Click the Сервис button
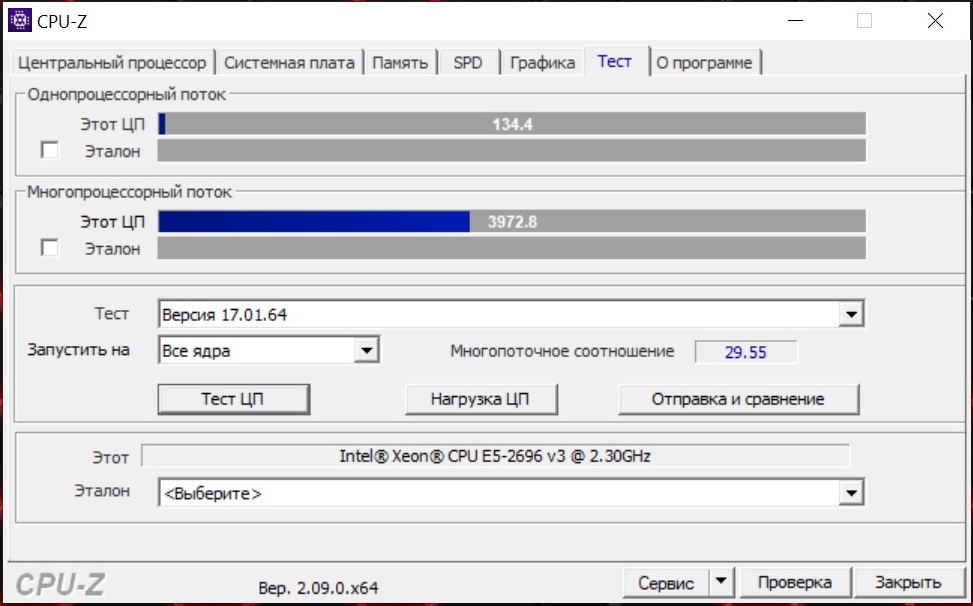 (666, 583)
